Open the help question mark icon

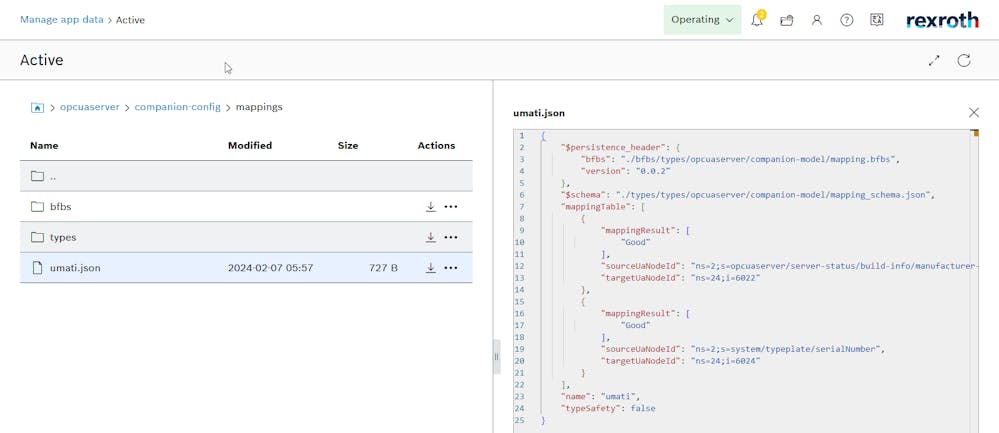point(847,20)
